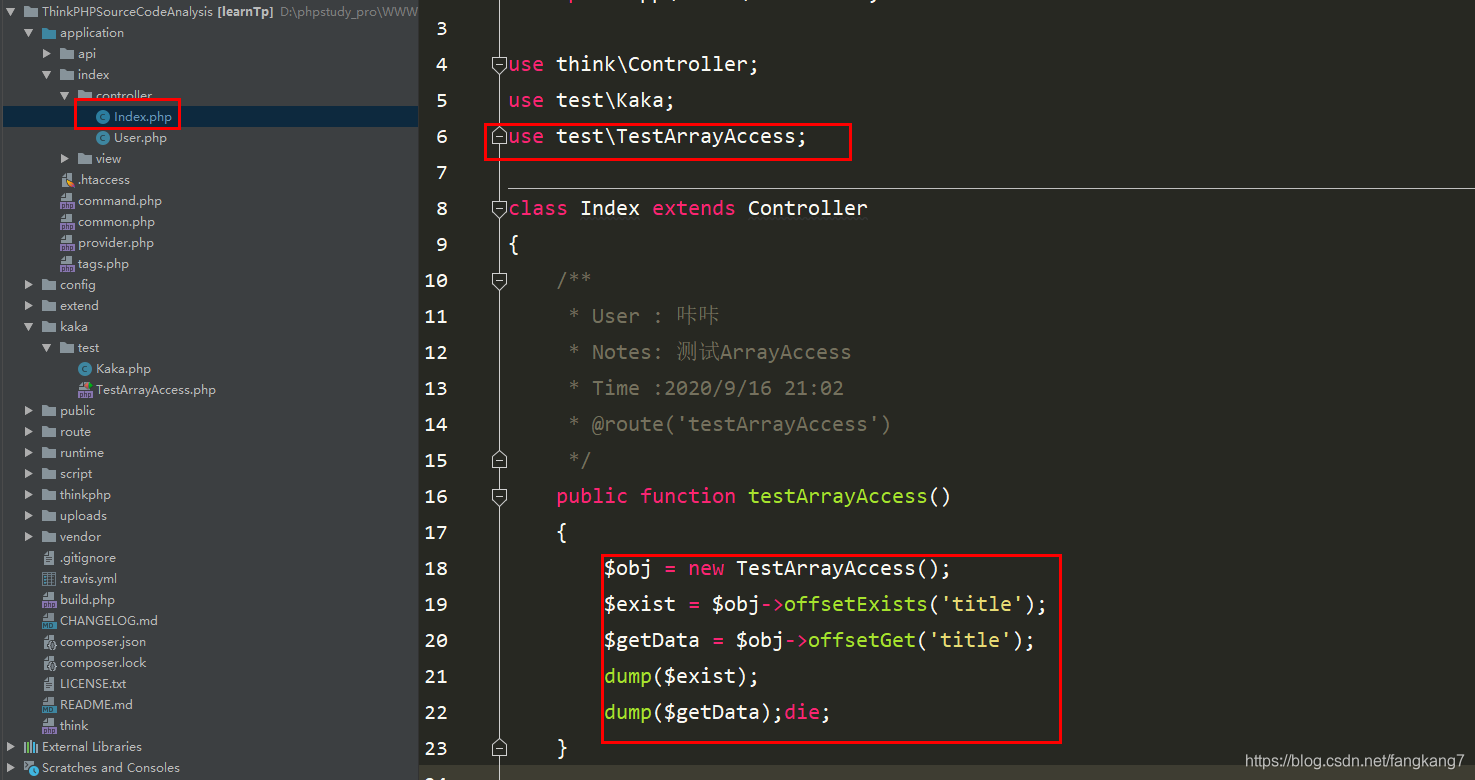Screen dimensions: 1475x780
Task: Click 'new' keyword on line 18
Action: pyautogui.click(x=706, y=569)
